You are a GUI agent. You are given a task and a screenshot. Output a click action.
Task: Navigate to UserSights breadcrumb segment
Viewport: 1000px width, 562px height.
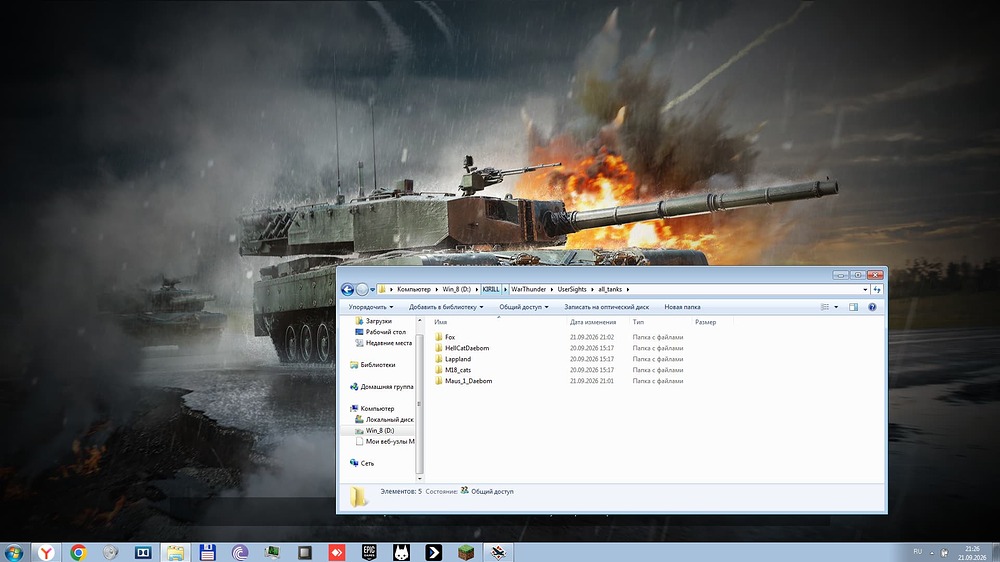572,290
